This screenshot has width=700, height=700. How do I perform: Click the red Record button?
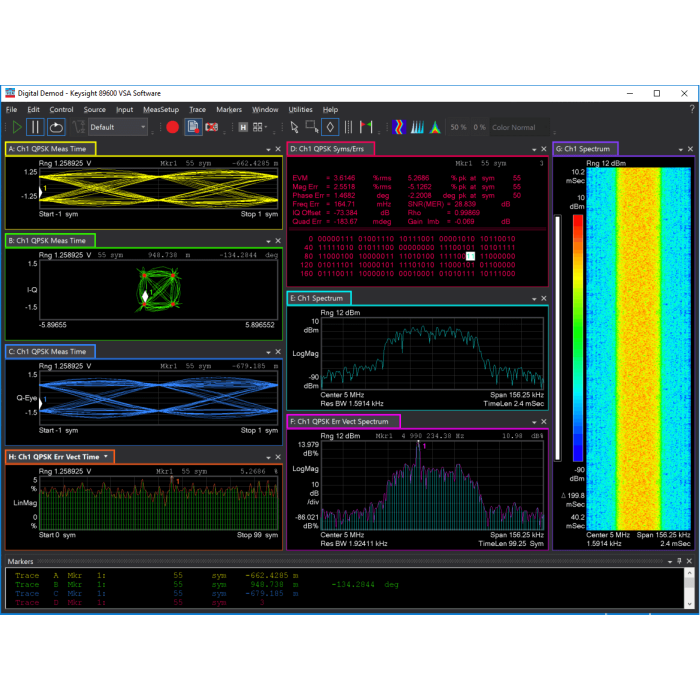point(172,127)
